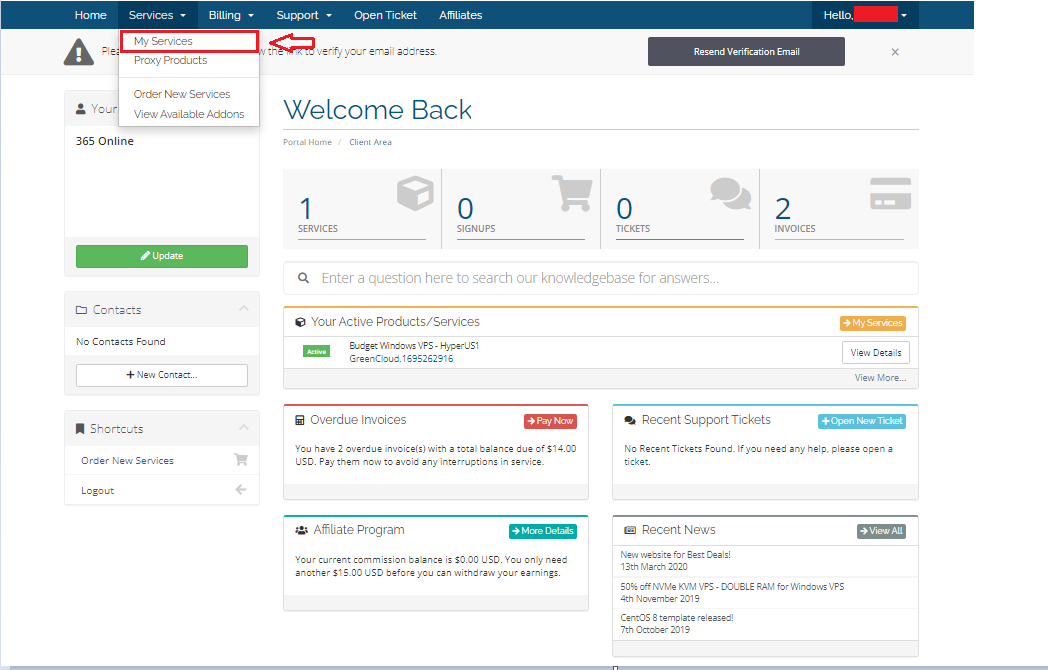Click the Shortcuts bookmark icon
The image size is (1048, 670).
(80, 429)
